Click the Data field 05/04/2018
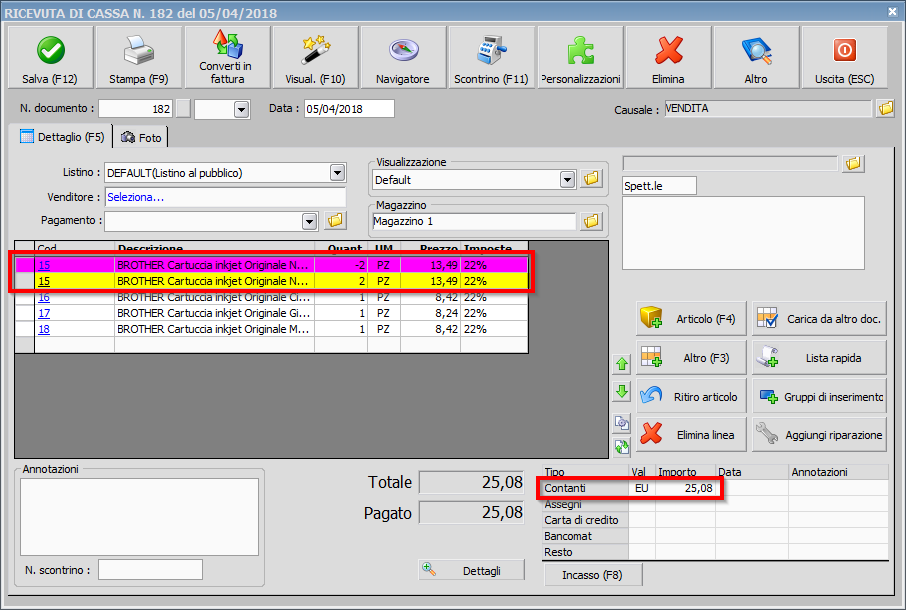This screenshot has width=906, height=610. [x=349, y=109]
